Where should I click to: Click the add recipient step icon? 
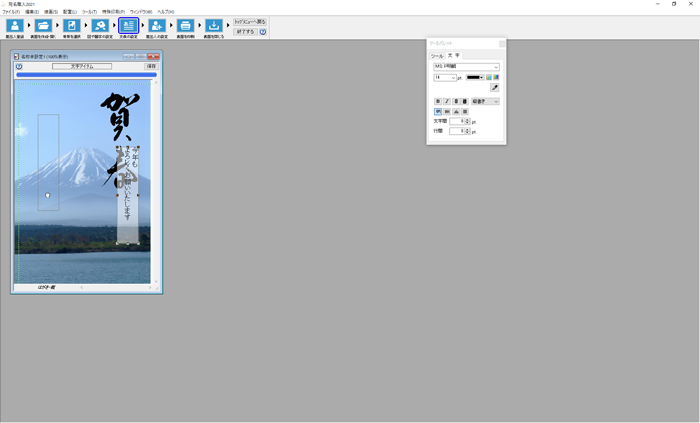(x=157, y=26)
